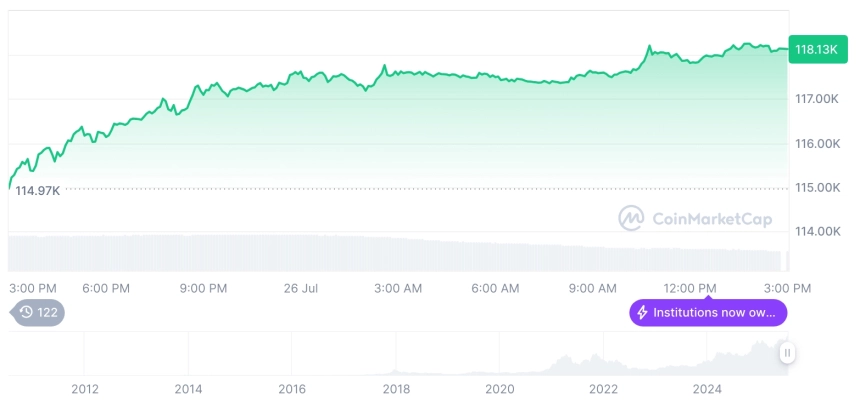Click the 2016 timeline year label

[x=292, y=389]
